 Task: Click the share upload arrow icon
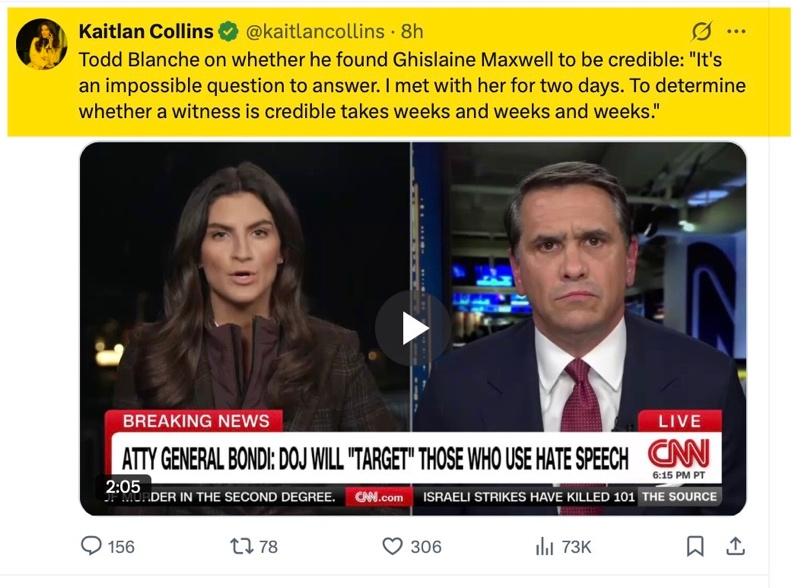[x=735, y=546]
